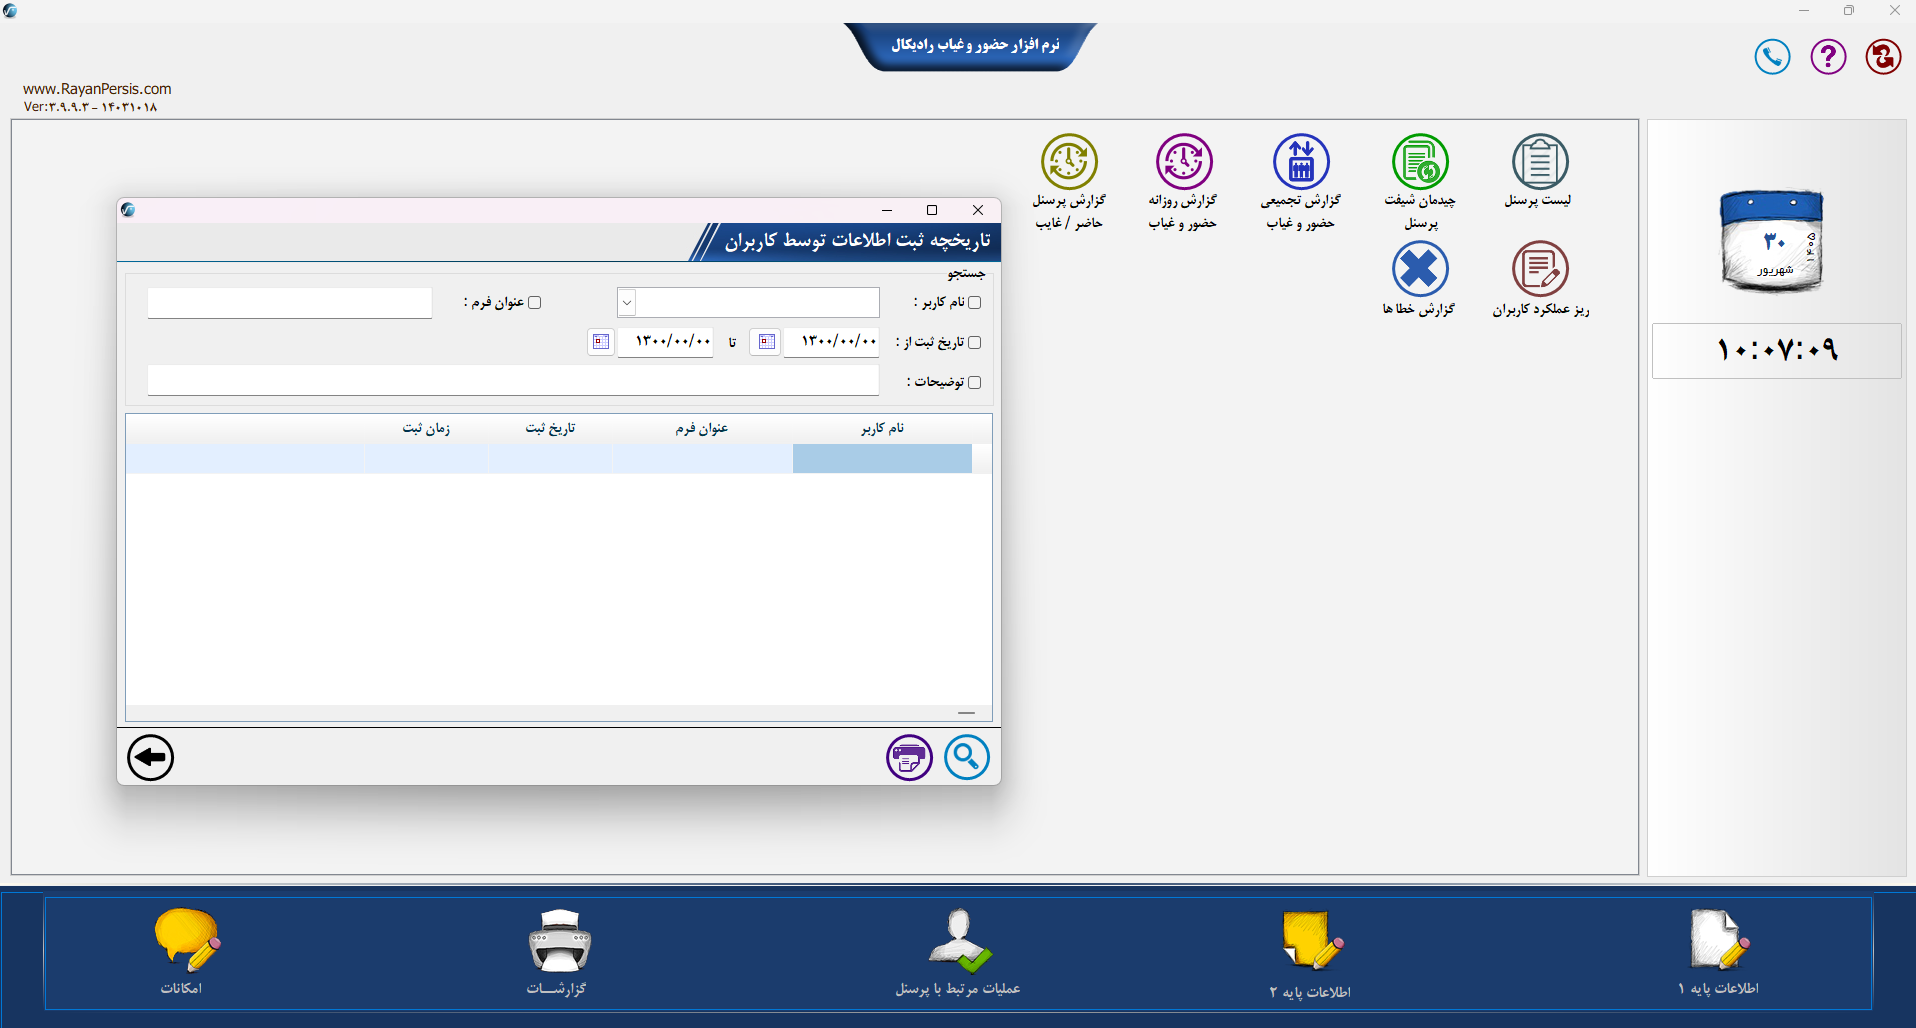This screenshot has width=1916, height=1028.
Task: Enable the توضیحات filter checkbox
Action: click(x=975, y=382)
